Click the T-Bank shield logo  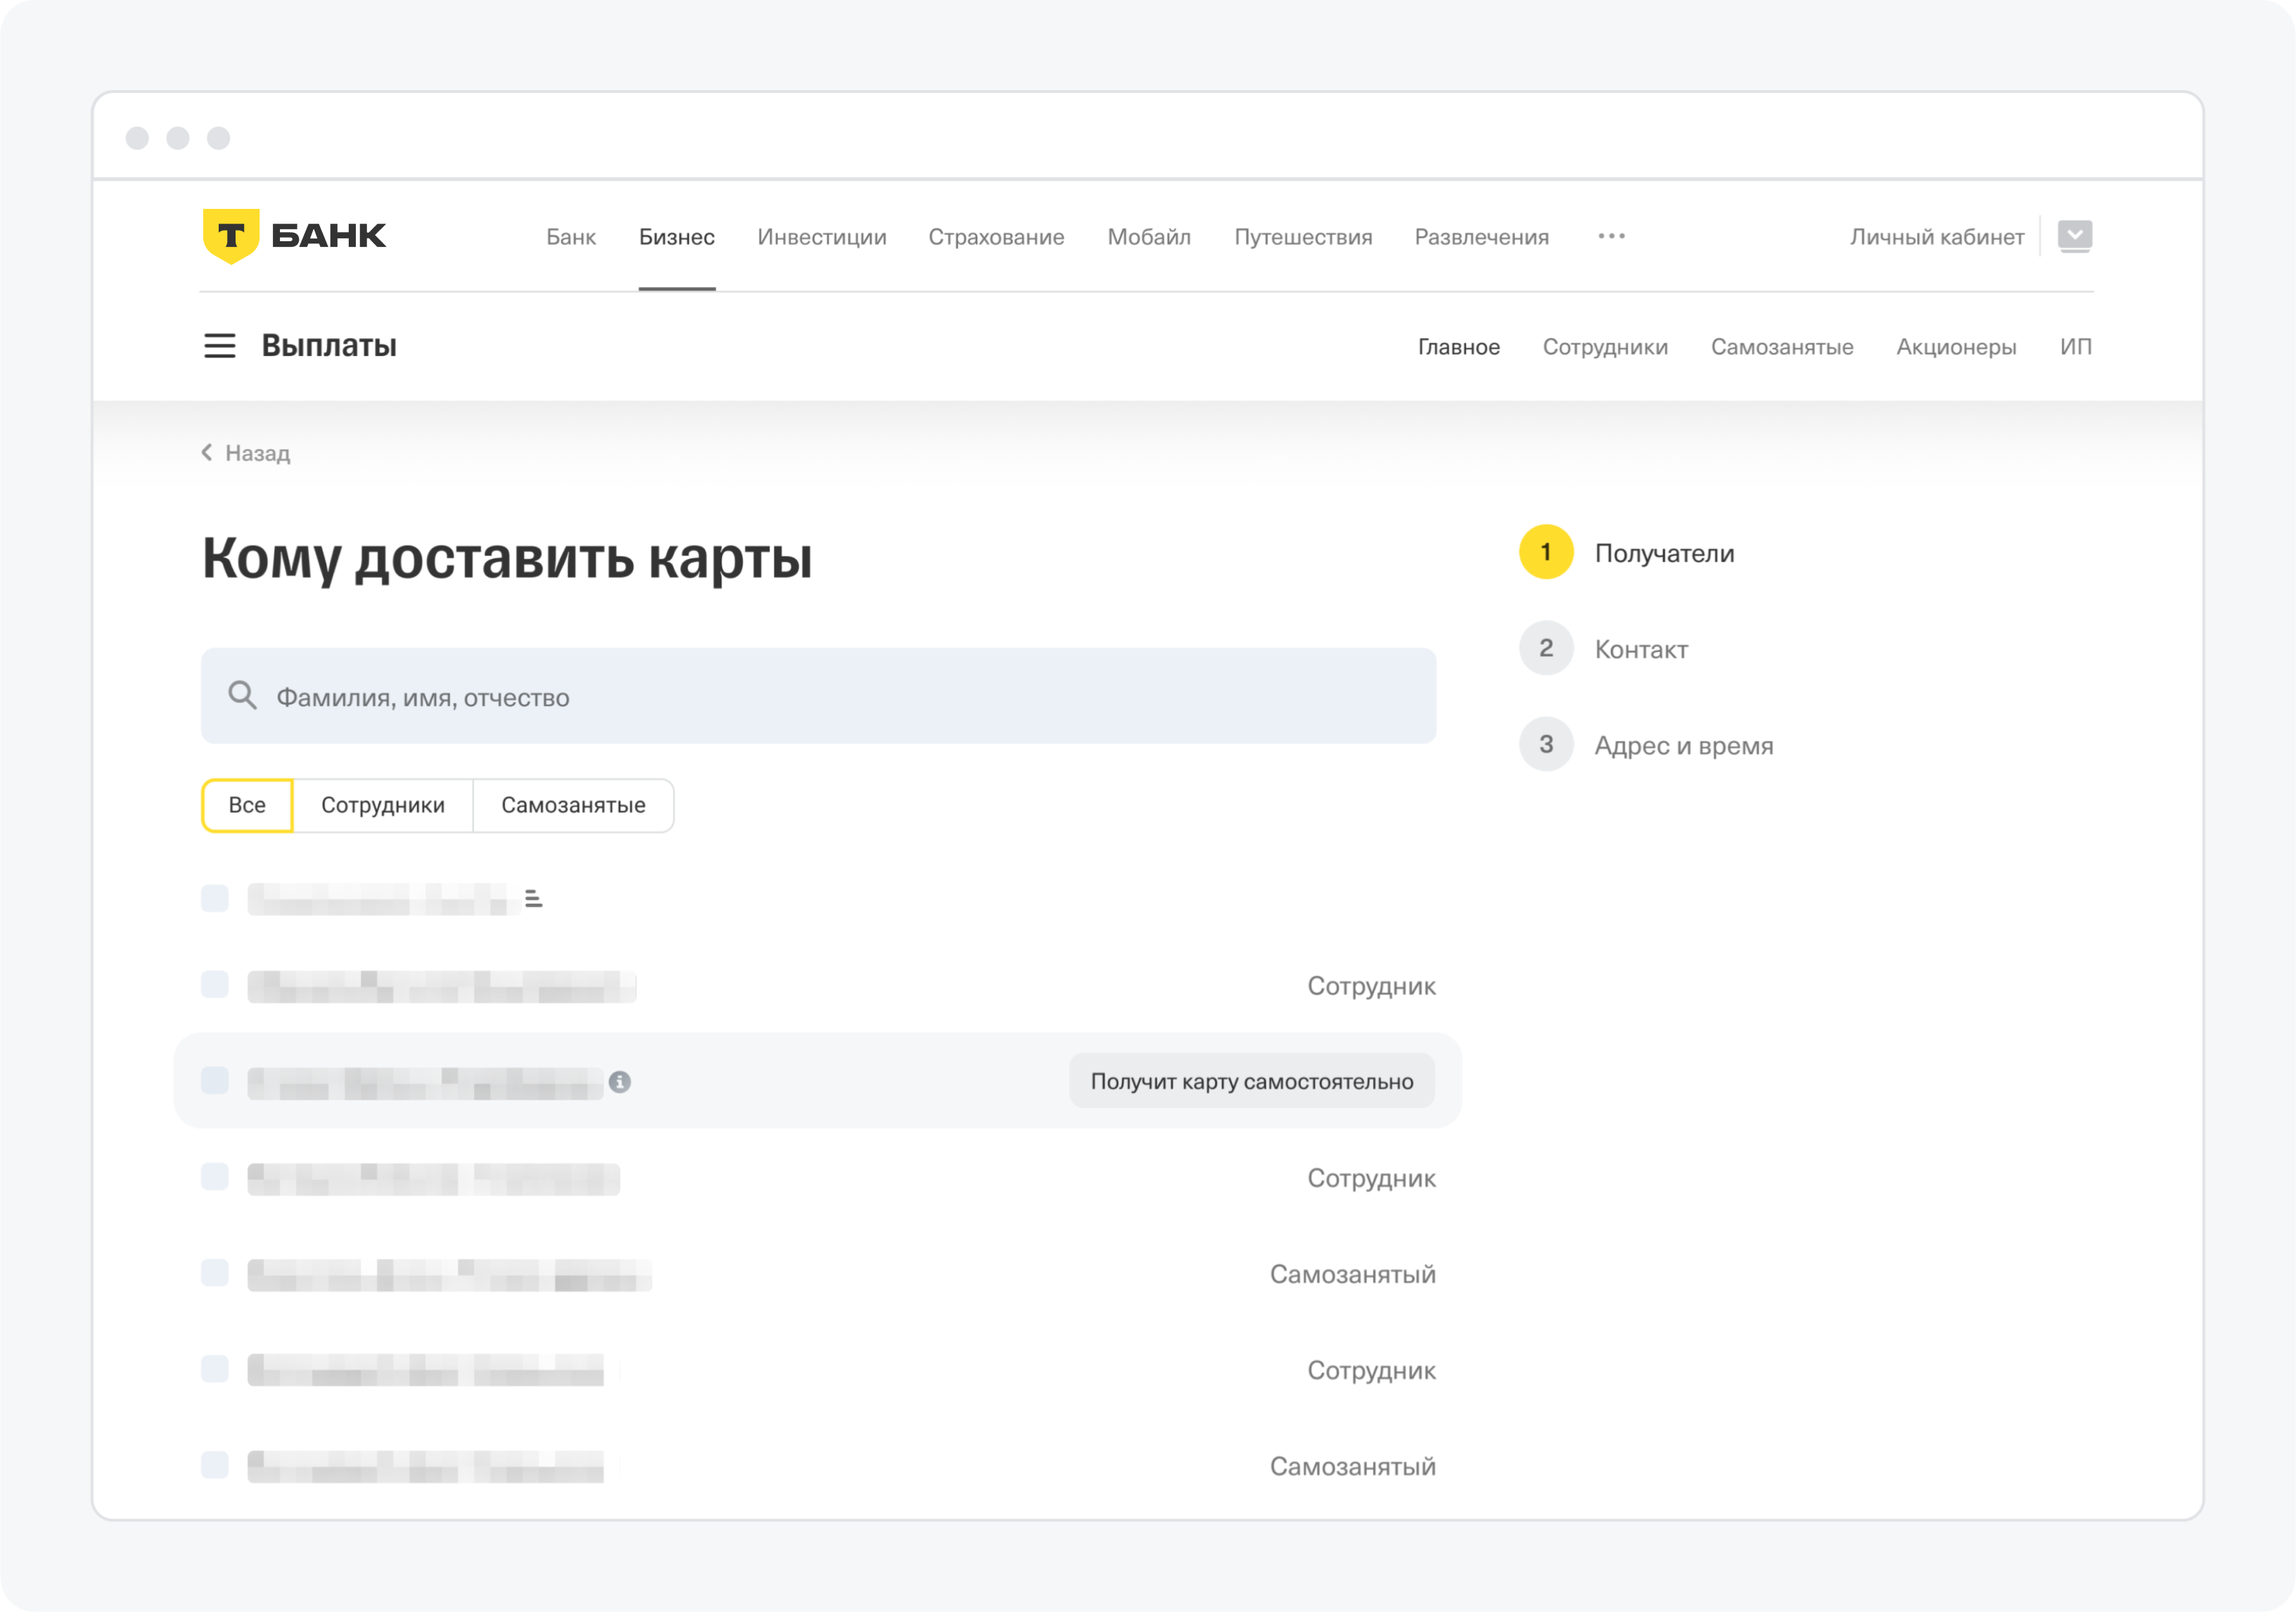pyautogui.click(x=231, y=236)
